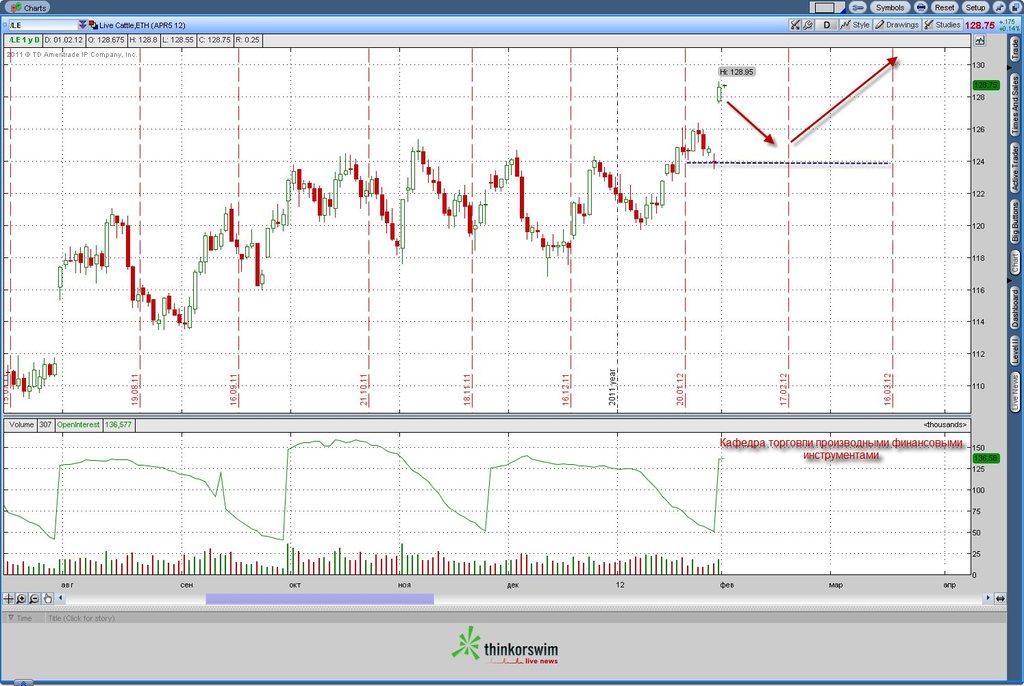Image resolution: width=1024 pixels, height=686 pixels.
Task: Open the Charts tab
Action: (29, 8)
